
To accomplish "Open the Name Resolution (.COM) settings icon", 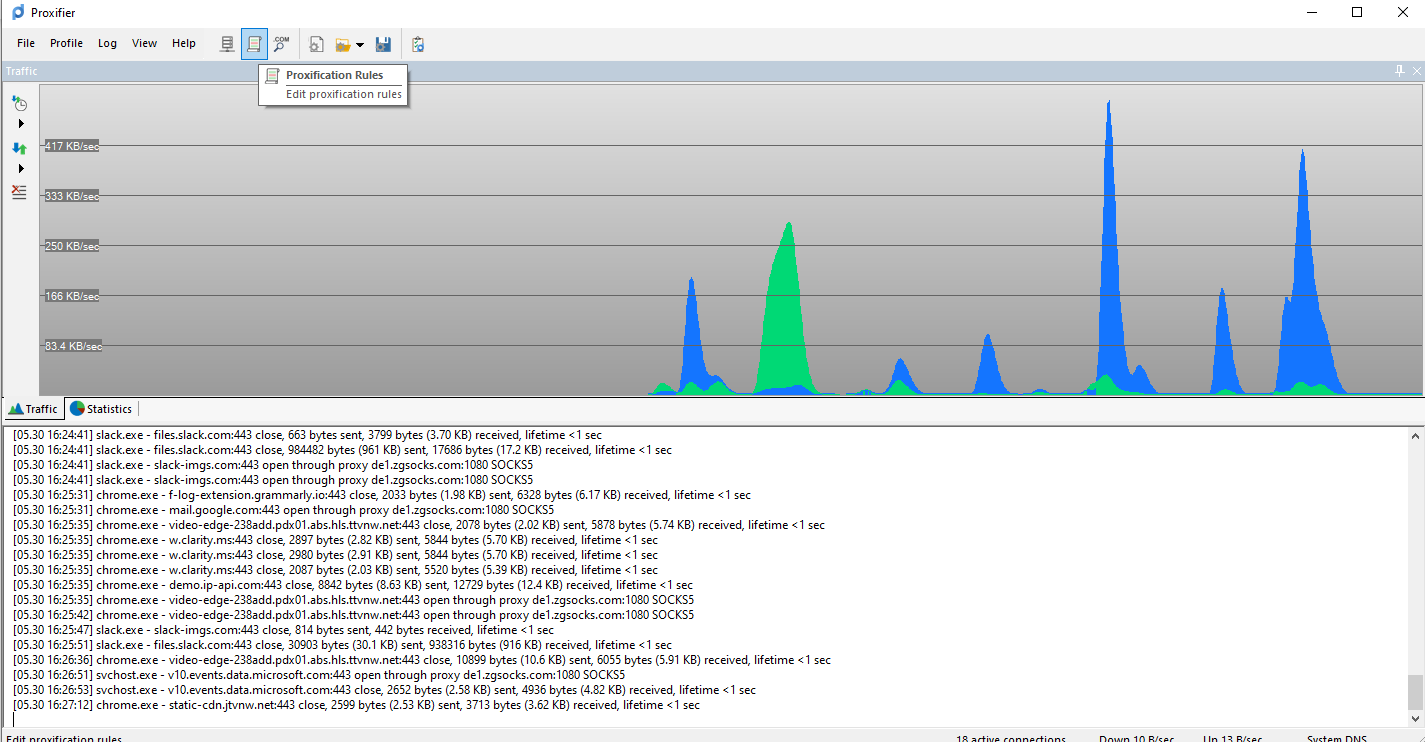I will point(281,44).
